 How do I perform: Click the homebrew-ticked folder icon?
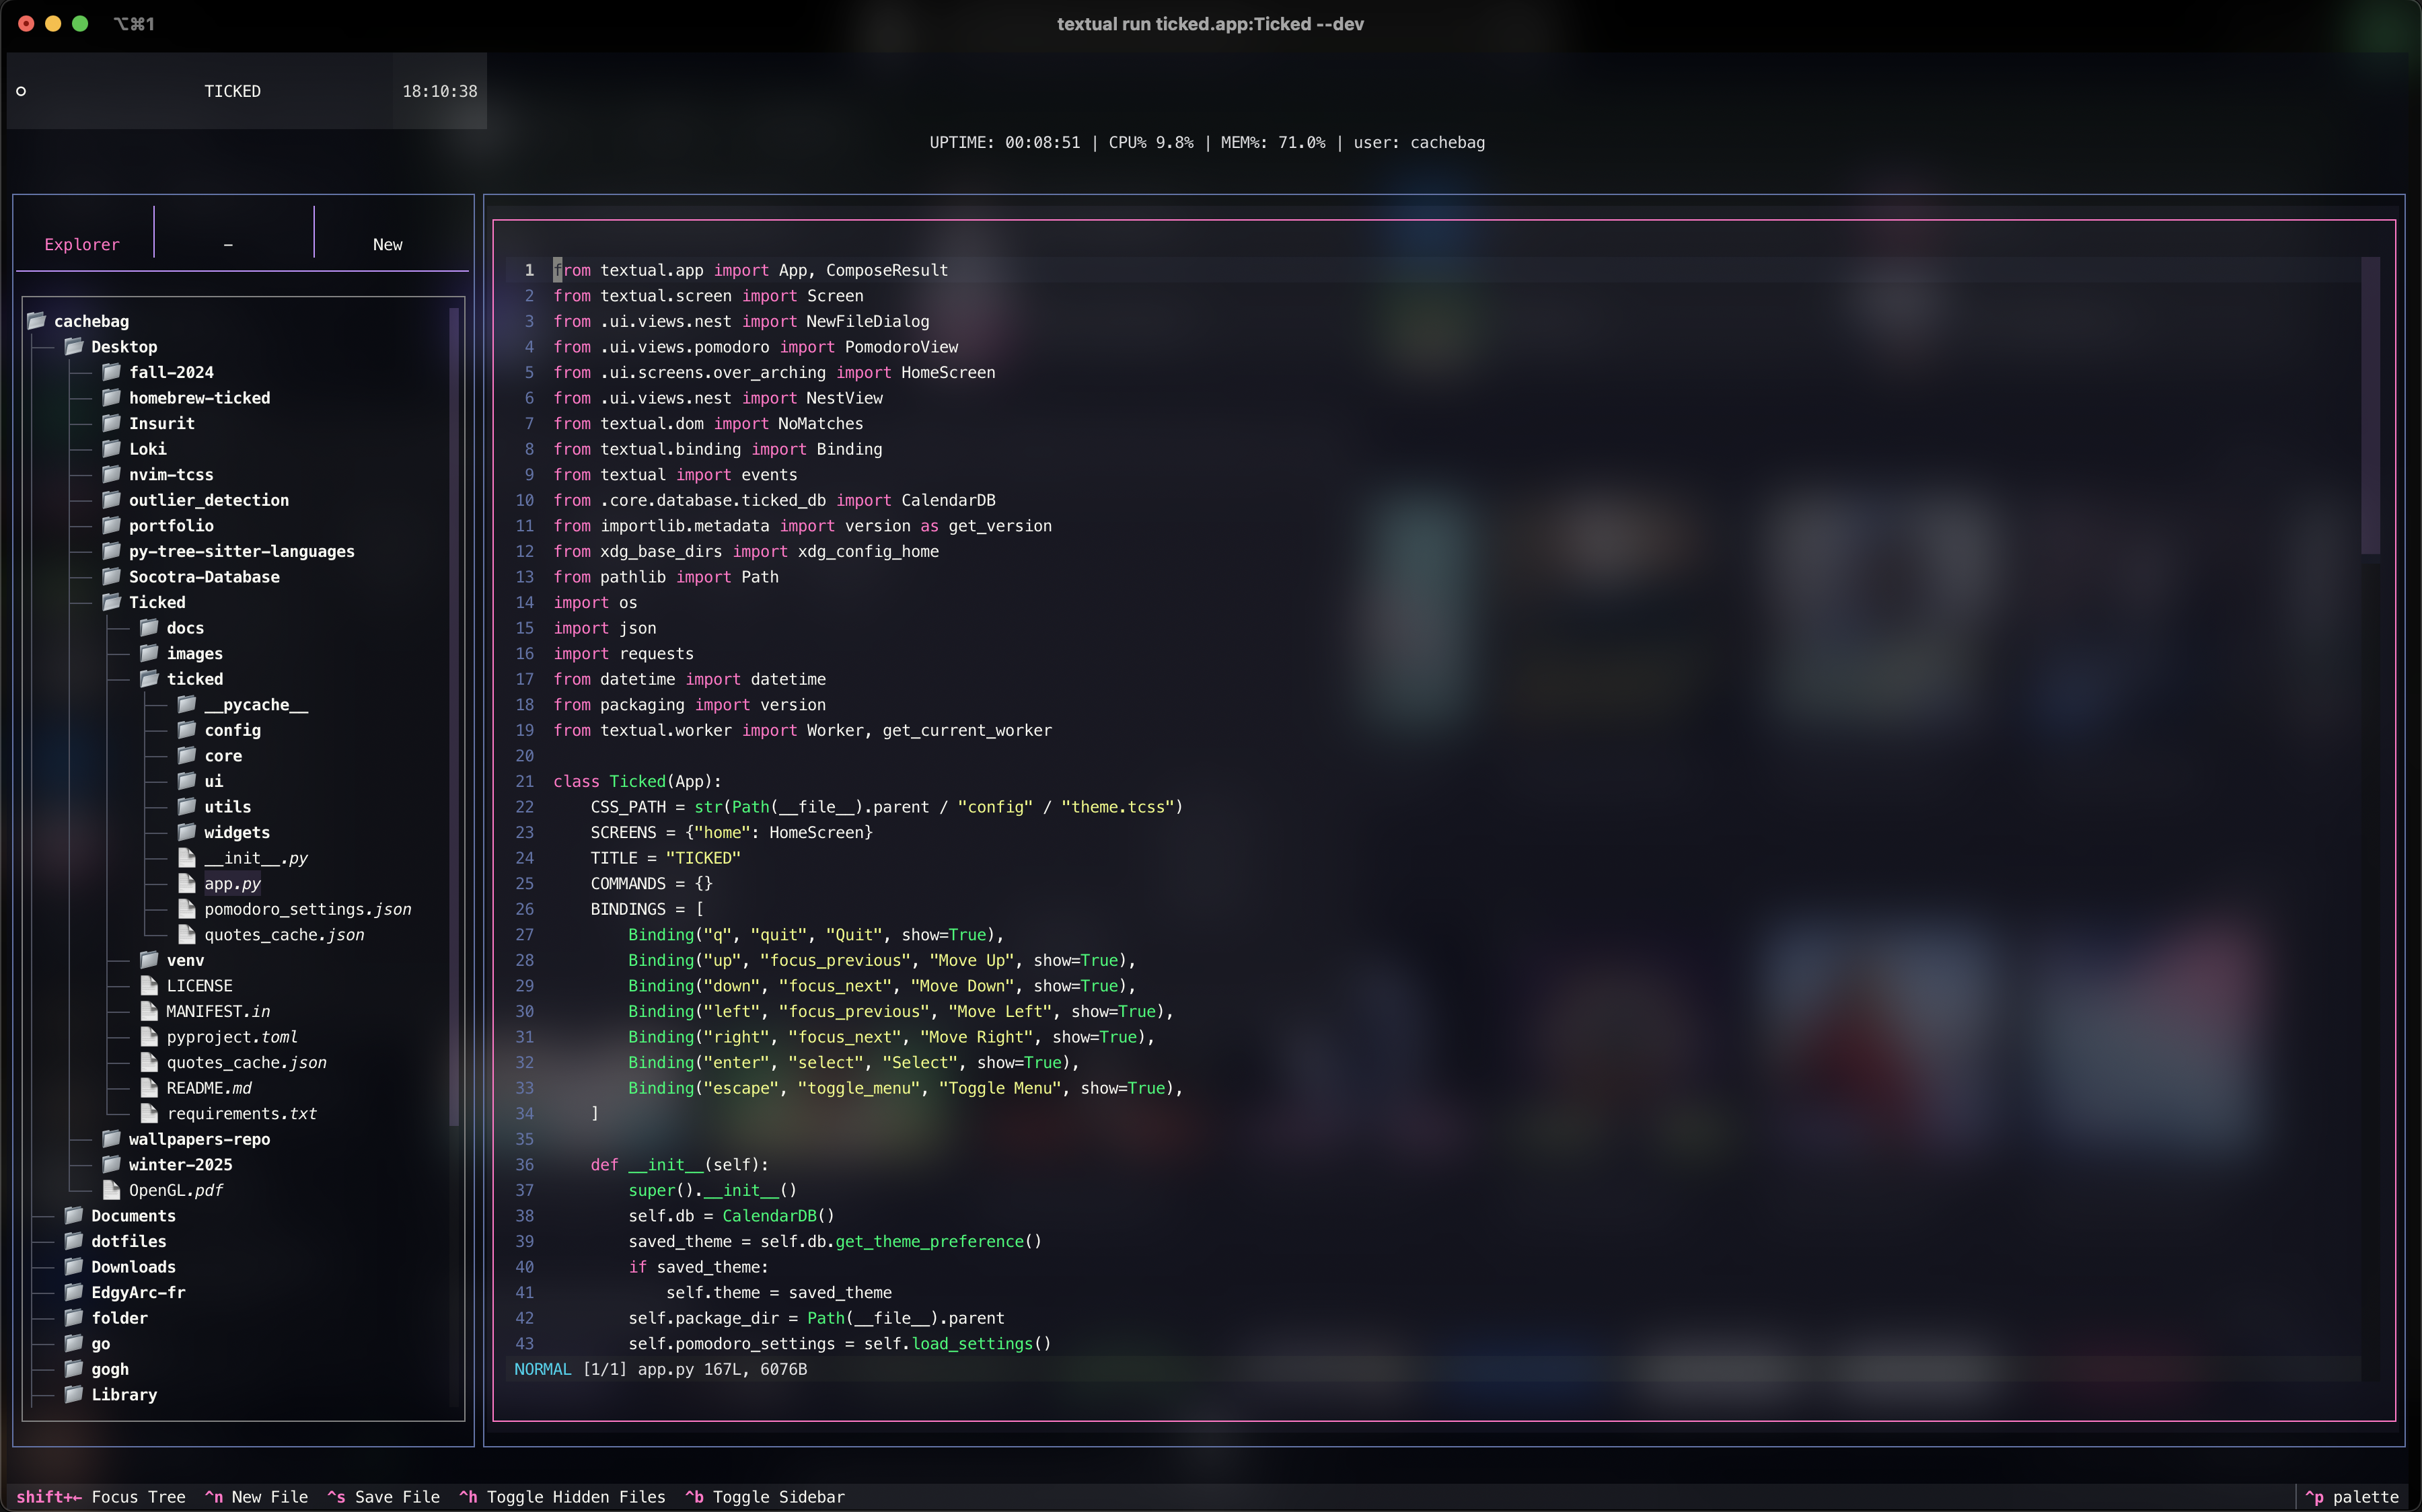[x=112, y=398]
